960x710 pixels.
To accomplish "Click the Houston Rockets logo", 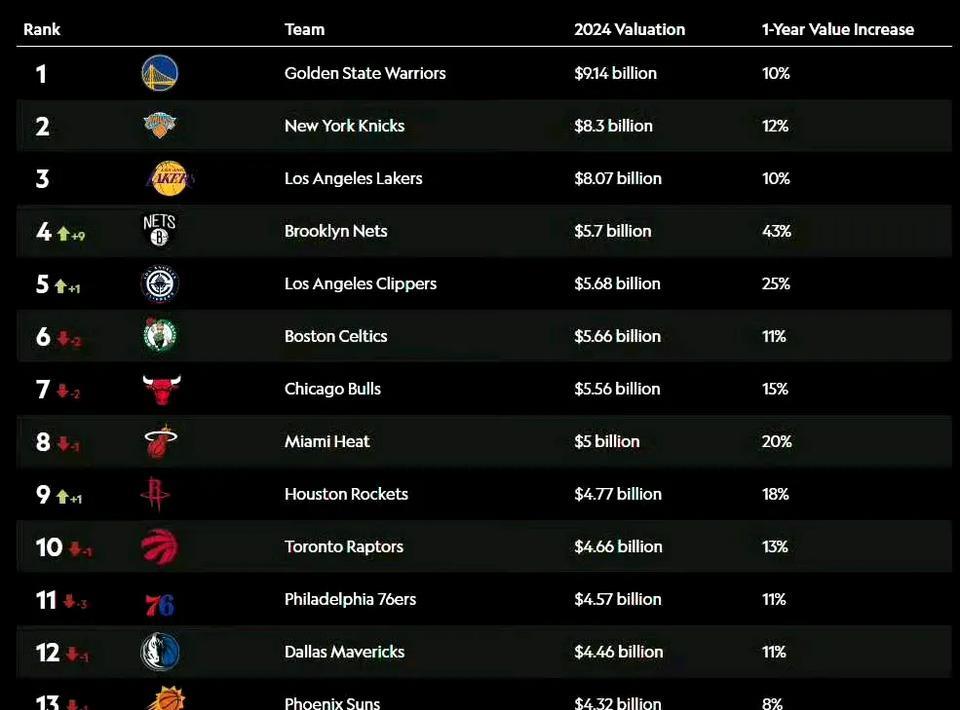I will point(156,493).
